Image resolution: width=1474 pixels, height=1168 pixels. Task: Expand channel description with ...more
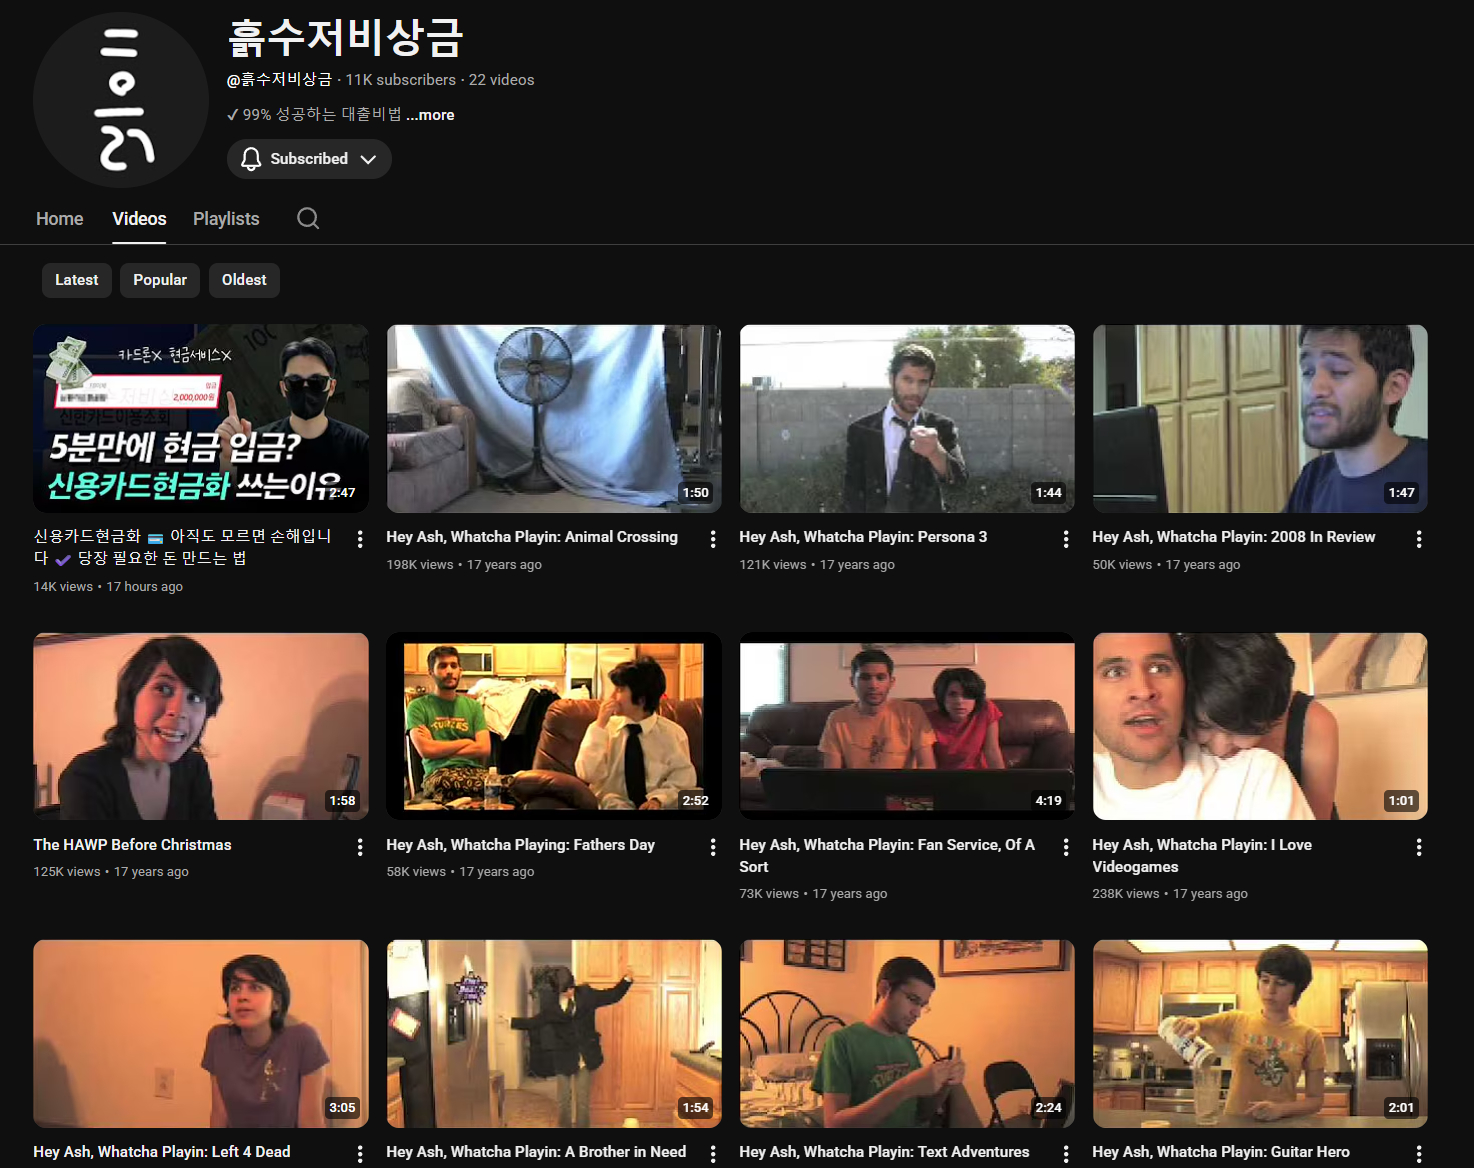click(430, 115)
